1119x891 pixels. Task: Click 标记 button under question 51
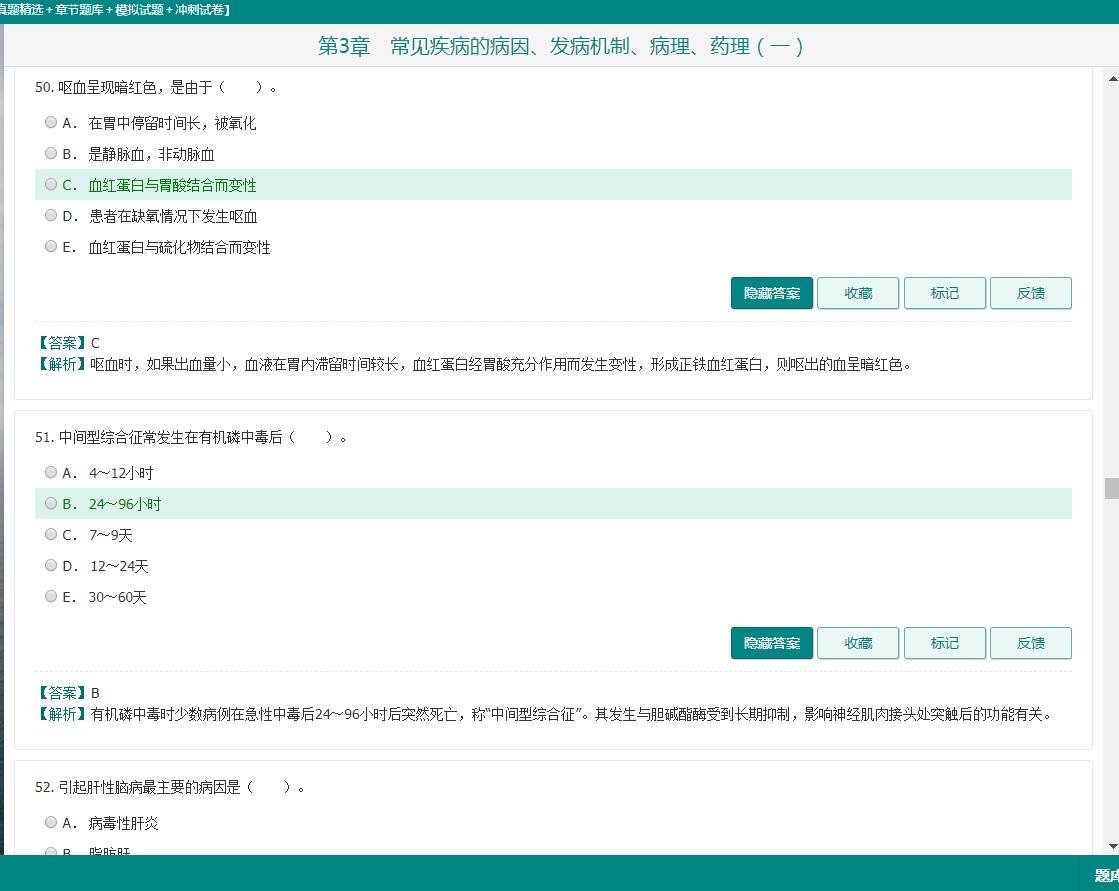point(944,643)
